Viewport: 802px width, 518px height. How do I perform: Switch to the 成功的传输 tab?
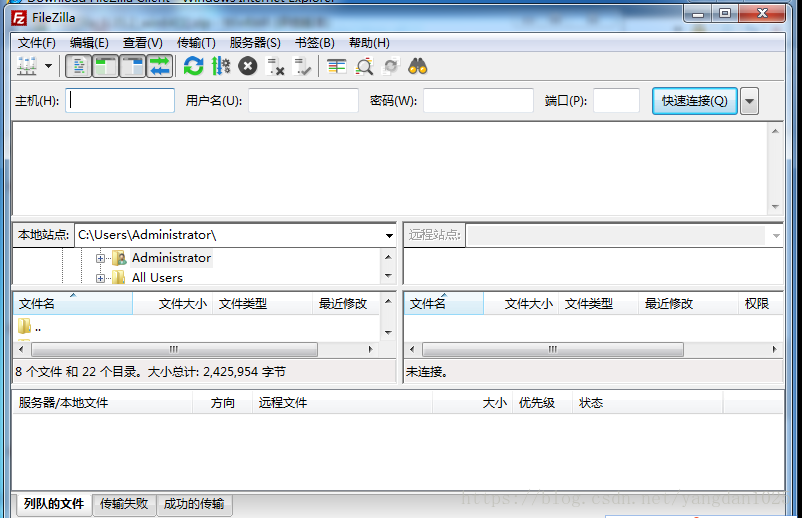[194, 504]
